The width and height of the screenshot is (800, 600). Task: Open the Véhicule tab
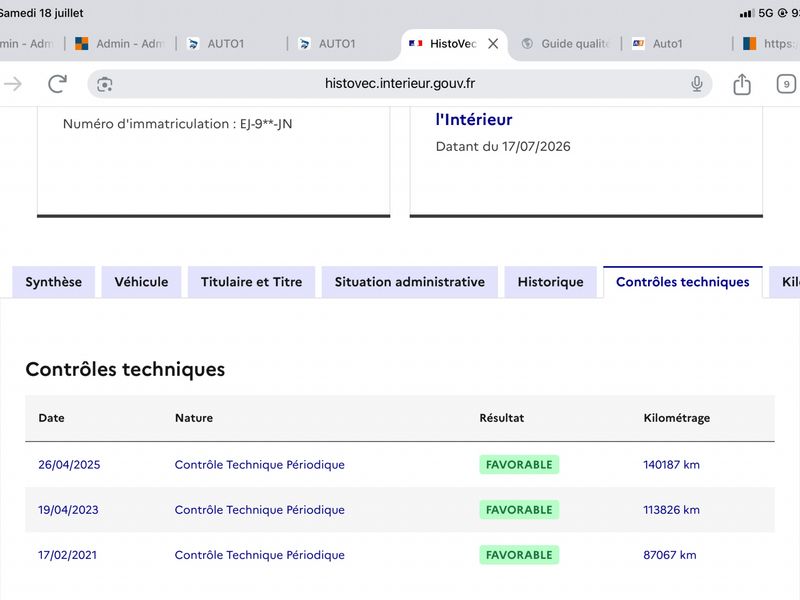click(141, 282)
